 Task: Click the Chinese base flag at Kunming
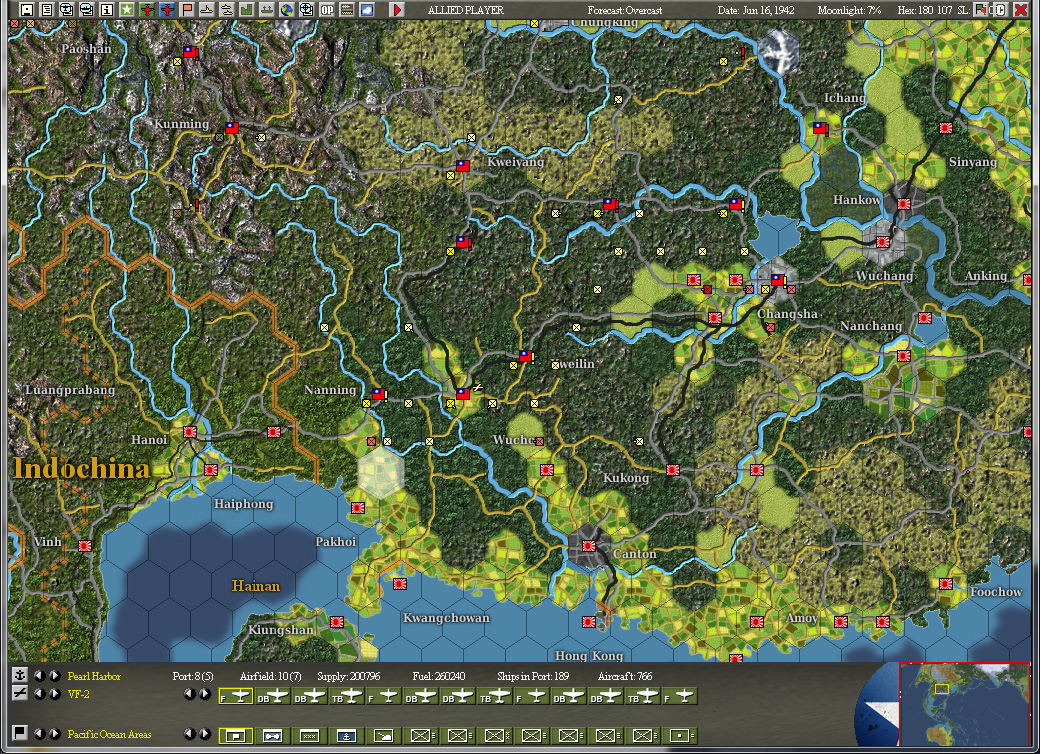pyautogui.click(x=231, y=128)
